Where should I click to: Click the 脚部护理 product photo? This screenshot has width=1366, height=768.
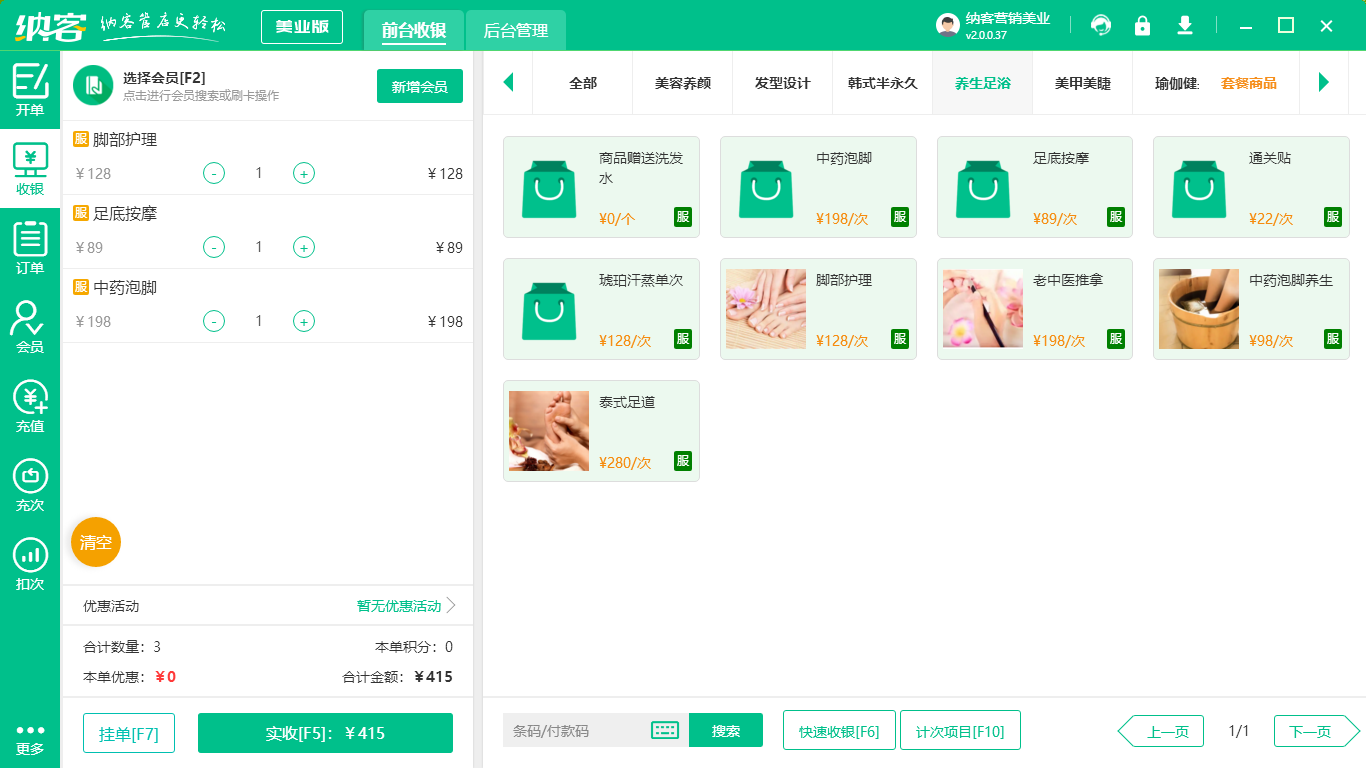pyautogui.click(x=766, y=309)
